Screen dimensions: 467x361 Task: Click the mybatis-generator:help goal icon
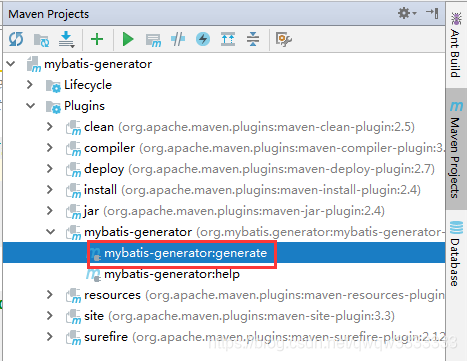click(x=93, y=275)
